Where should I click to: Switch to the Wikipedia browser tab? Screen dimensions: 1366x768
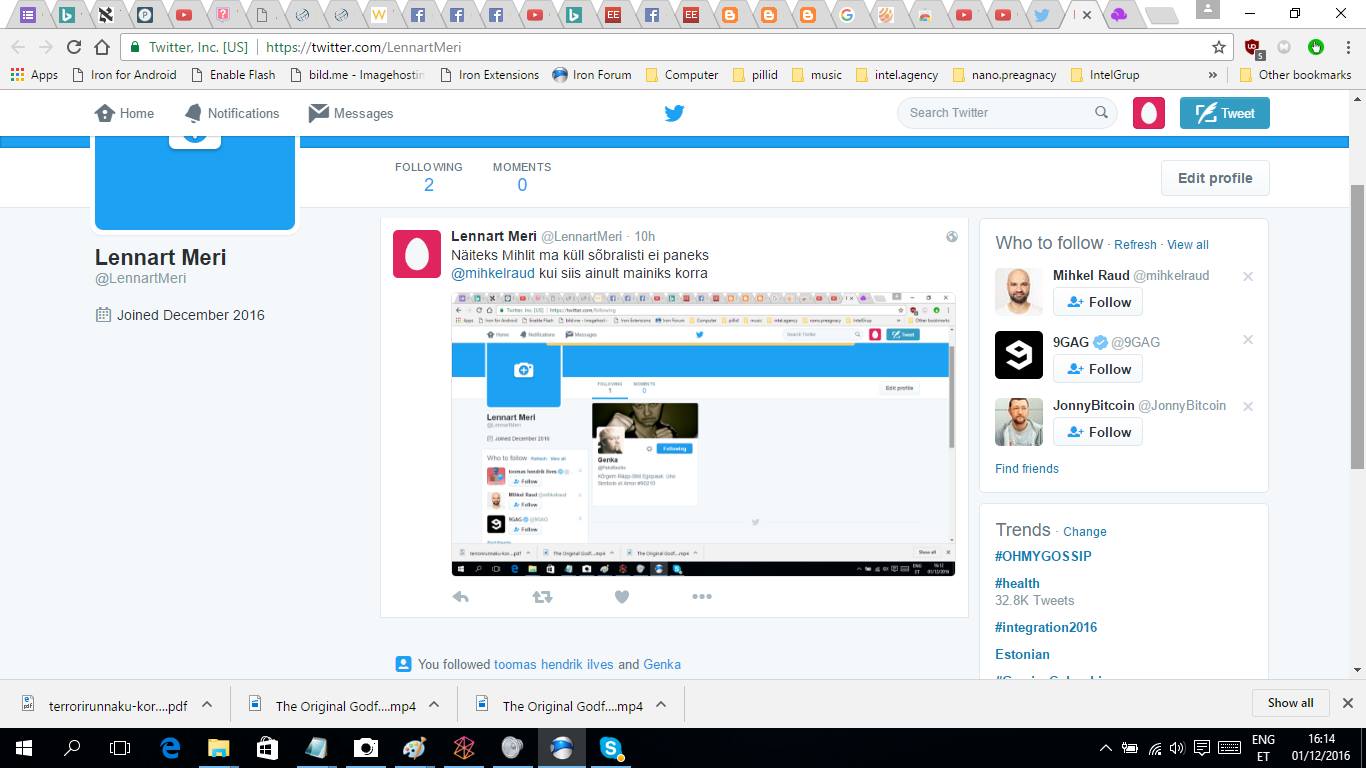click(379, 15)
